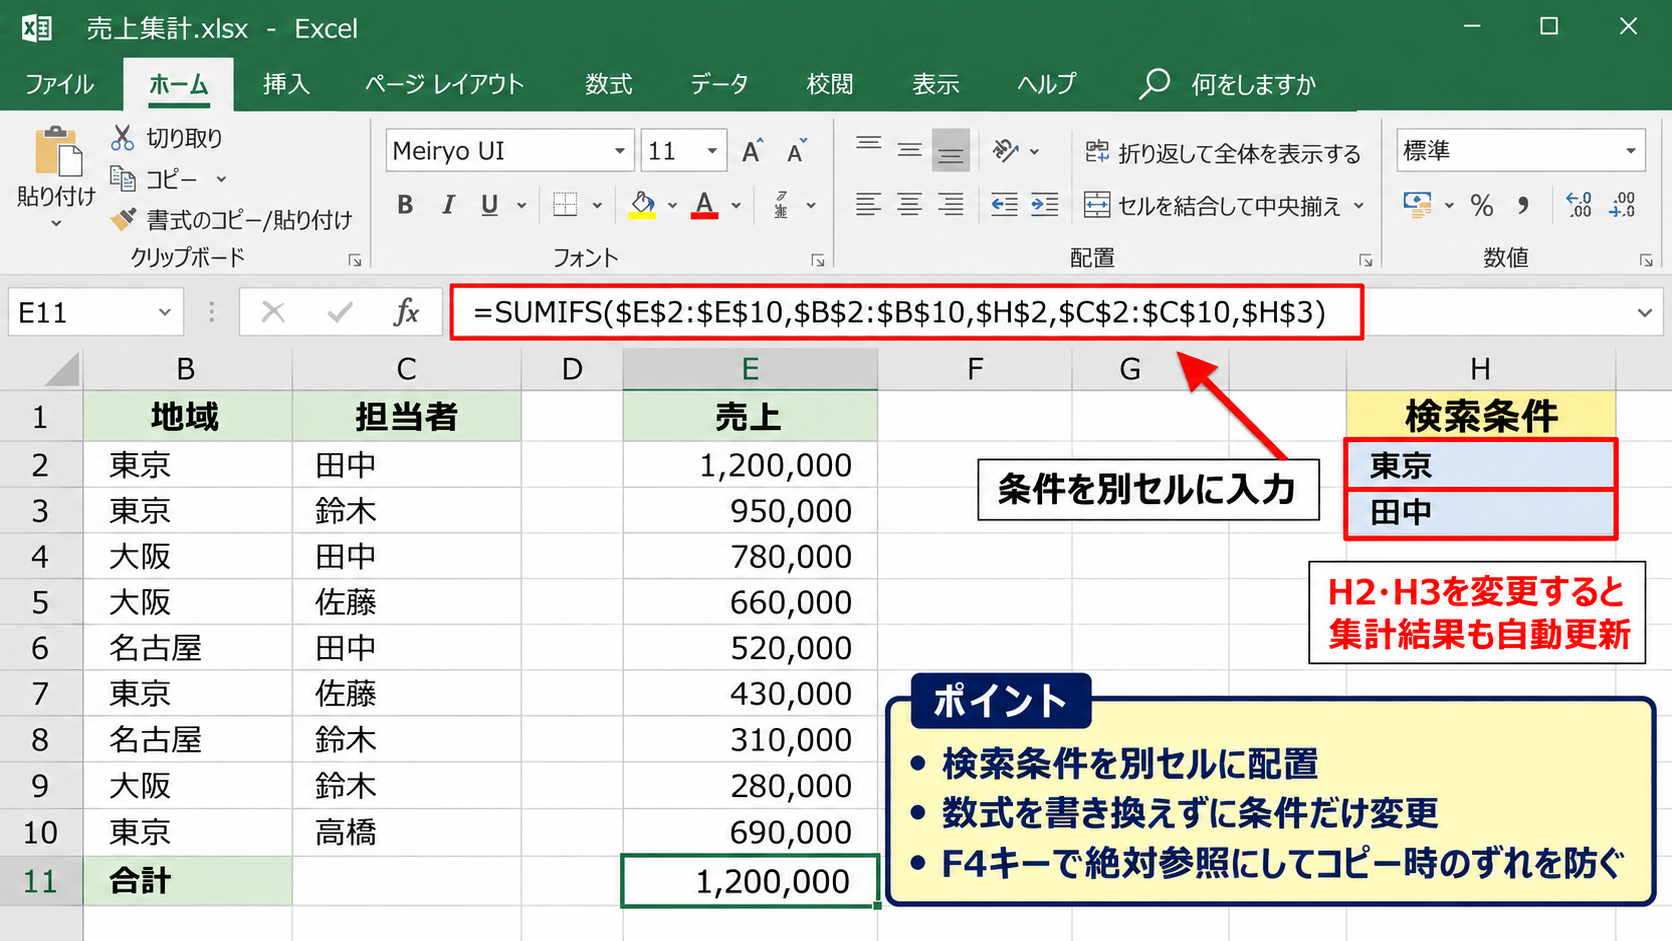Align text right
The image size is (1672, 941).
pos(951,205)
